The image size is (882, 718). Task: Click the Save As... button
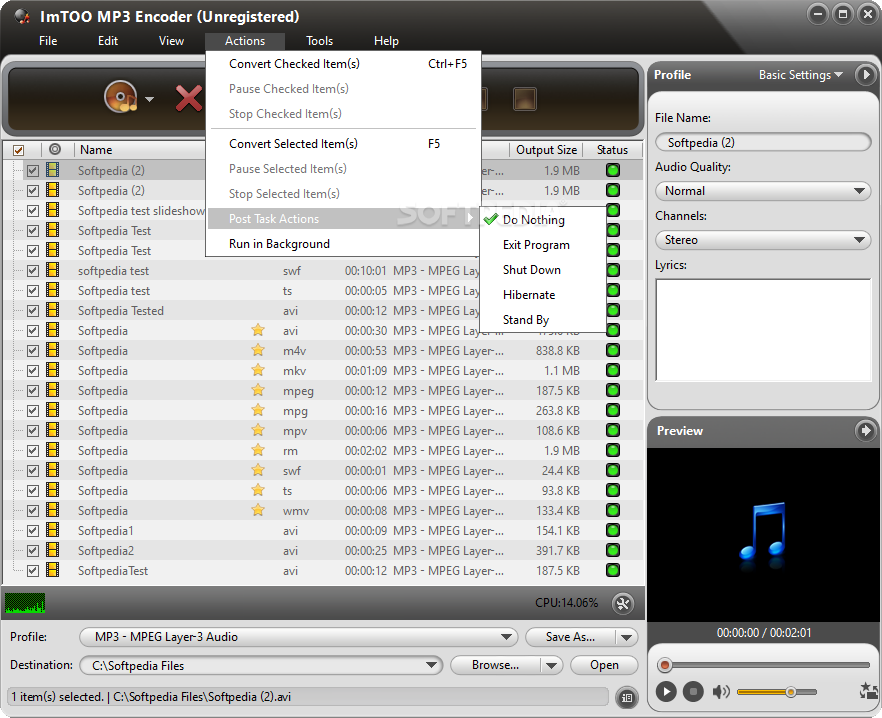(x=570, y=637)
